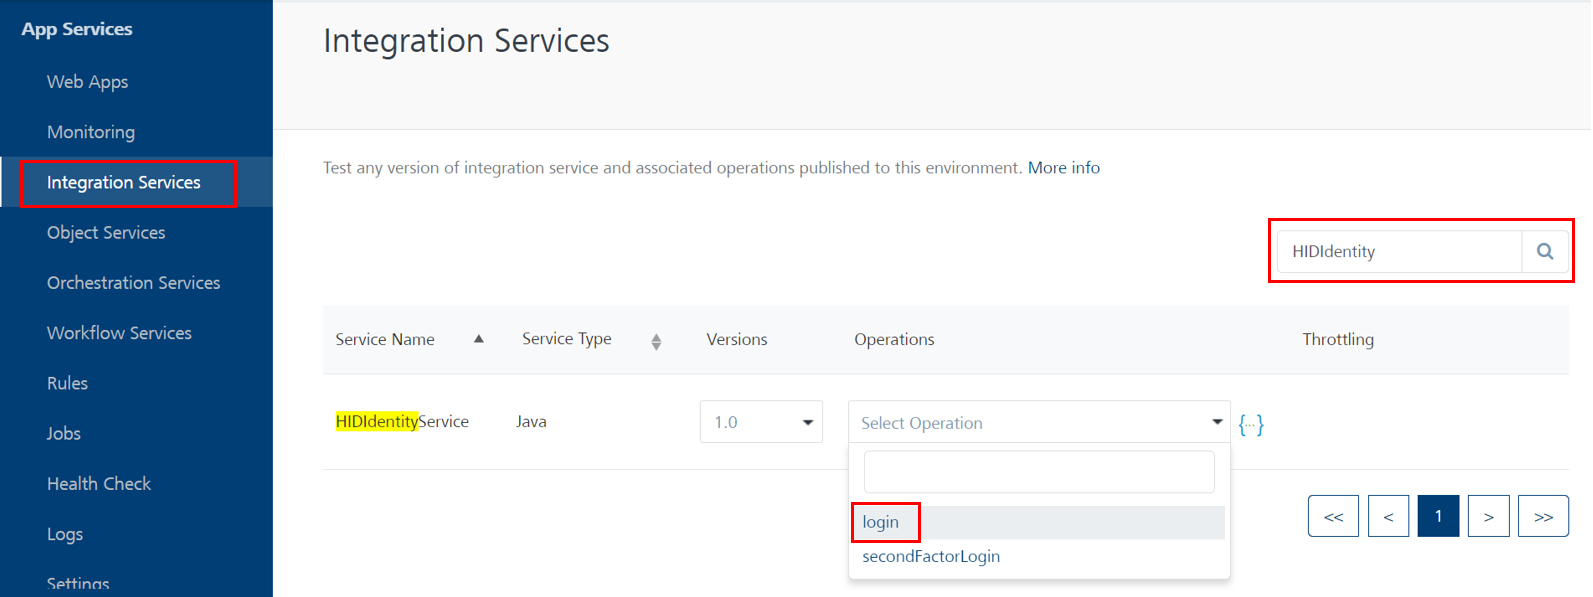Image resolution: width=1593 pixels, height=597 pixels.
Task: Open the 1.0 version dropdown
Action: [x=761, y=422]
